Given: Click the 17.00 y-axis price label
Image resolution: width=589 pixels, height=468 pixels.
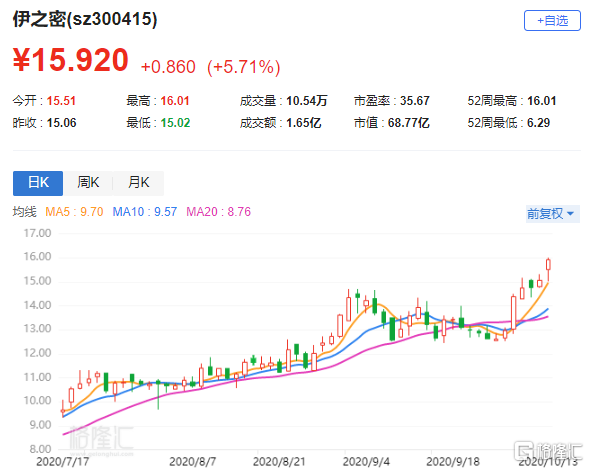Looking at the screenshot, I should coord(37,233).
